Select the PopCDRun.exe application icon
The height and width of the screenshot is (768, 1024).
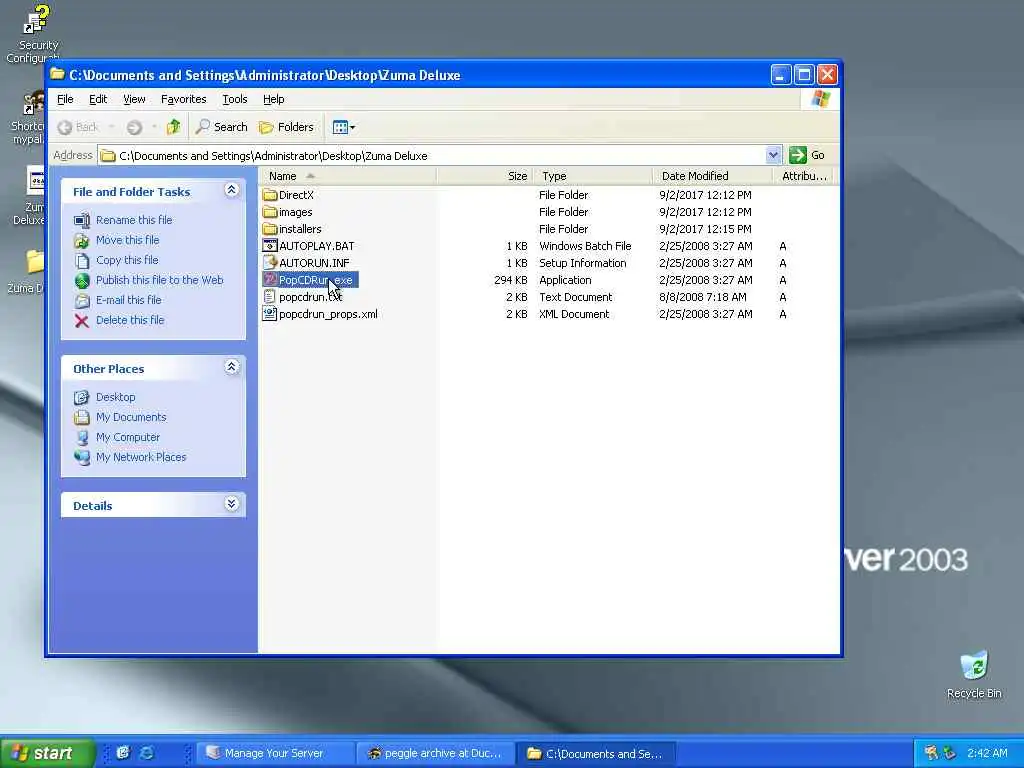point(270,280)
